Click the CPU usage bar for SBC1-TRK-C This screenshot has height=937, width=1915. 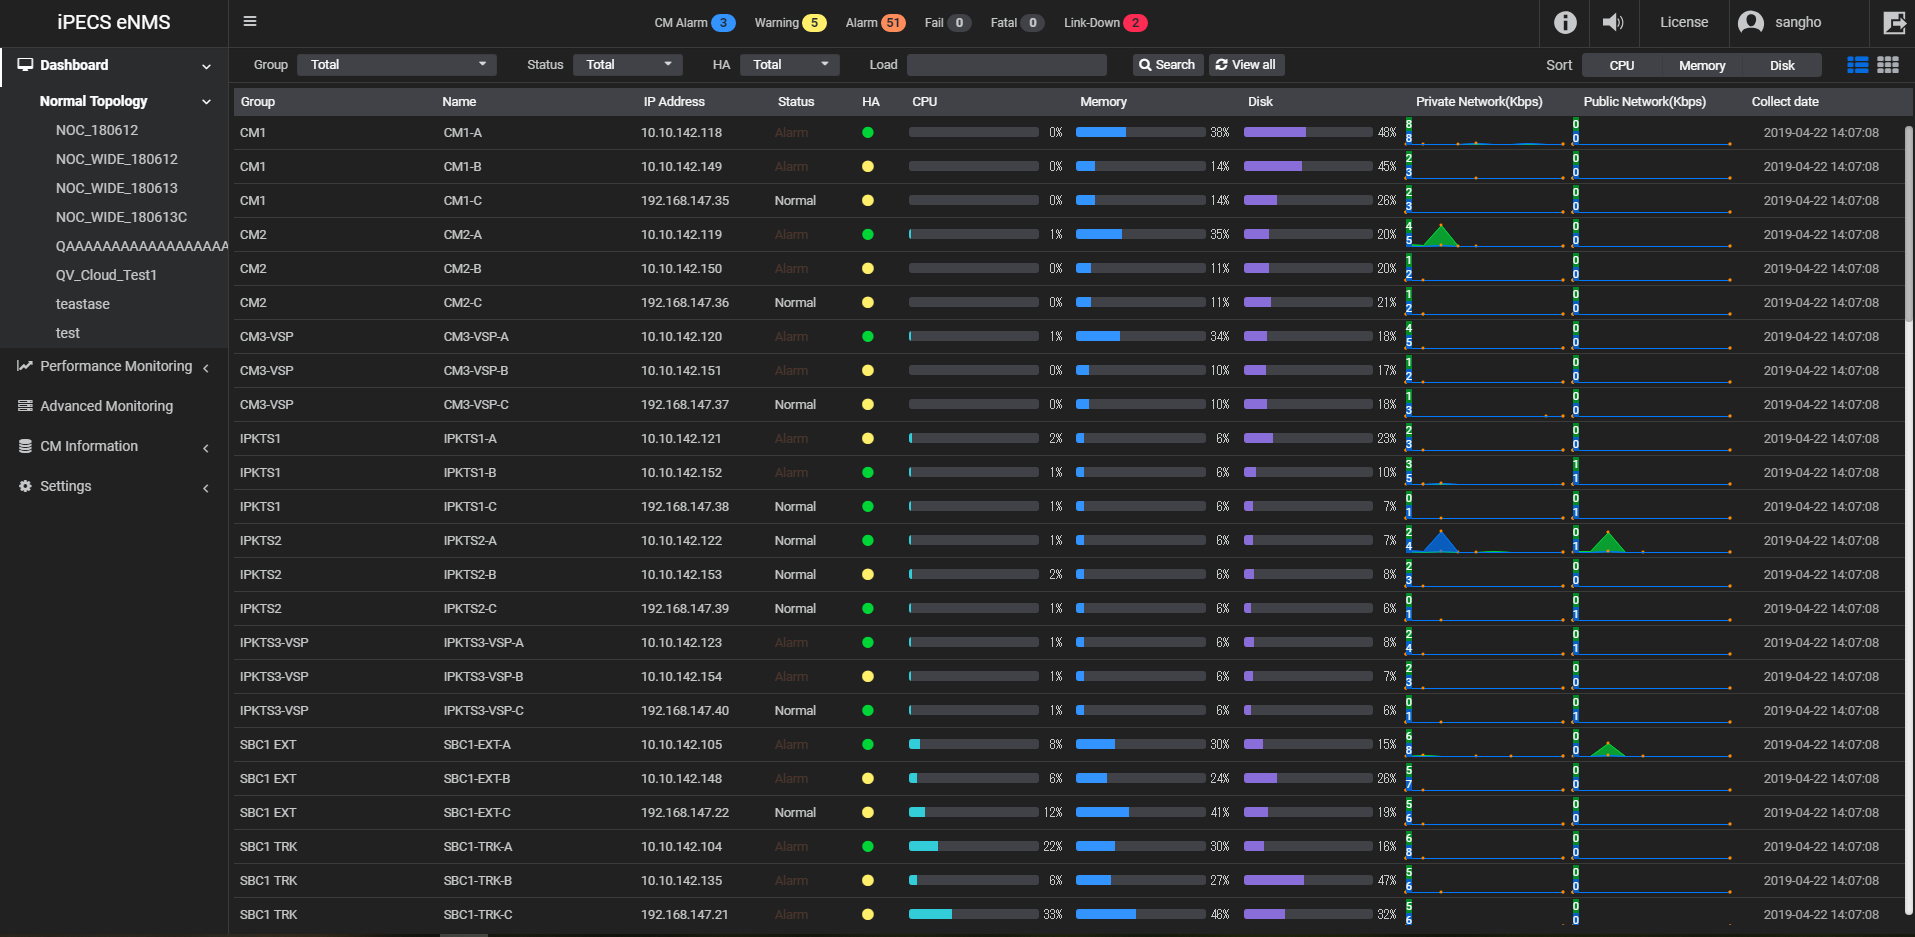point(973,914)
